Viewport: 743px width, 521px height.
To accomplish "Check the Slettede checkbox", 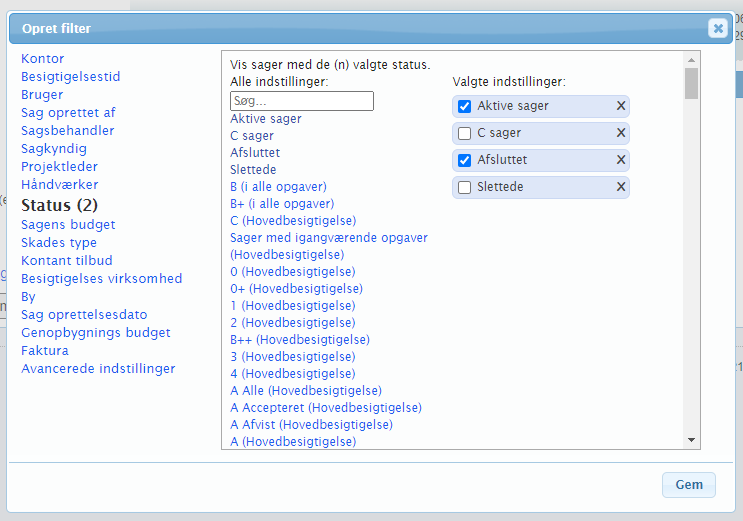I will pos(464,187).
